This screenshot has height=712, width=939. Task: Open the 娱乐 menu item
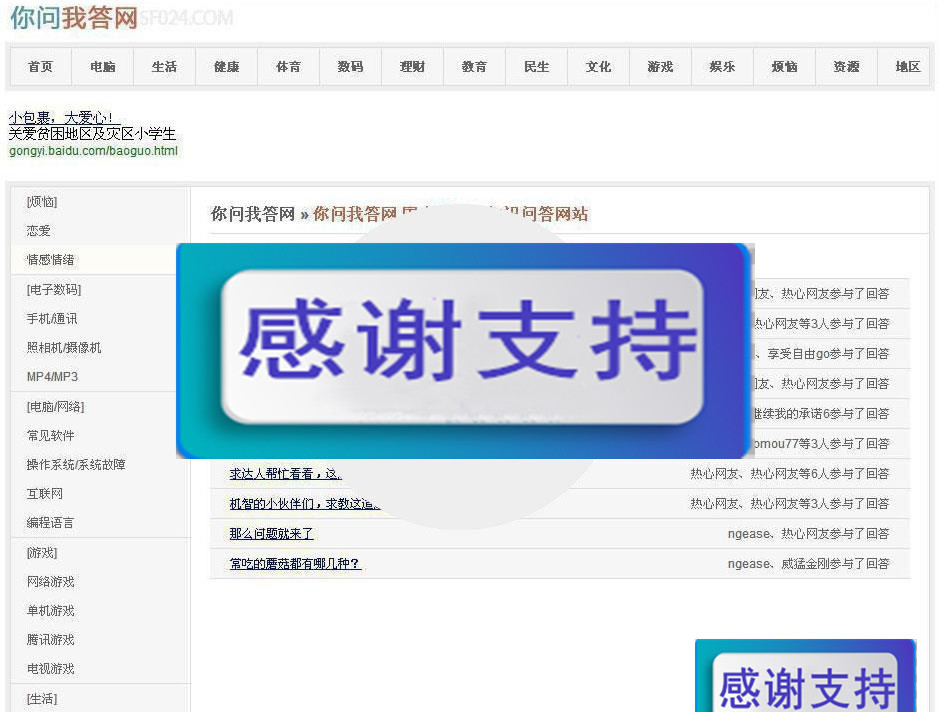[722, 67]
